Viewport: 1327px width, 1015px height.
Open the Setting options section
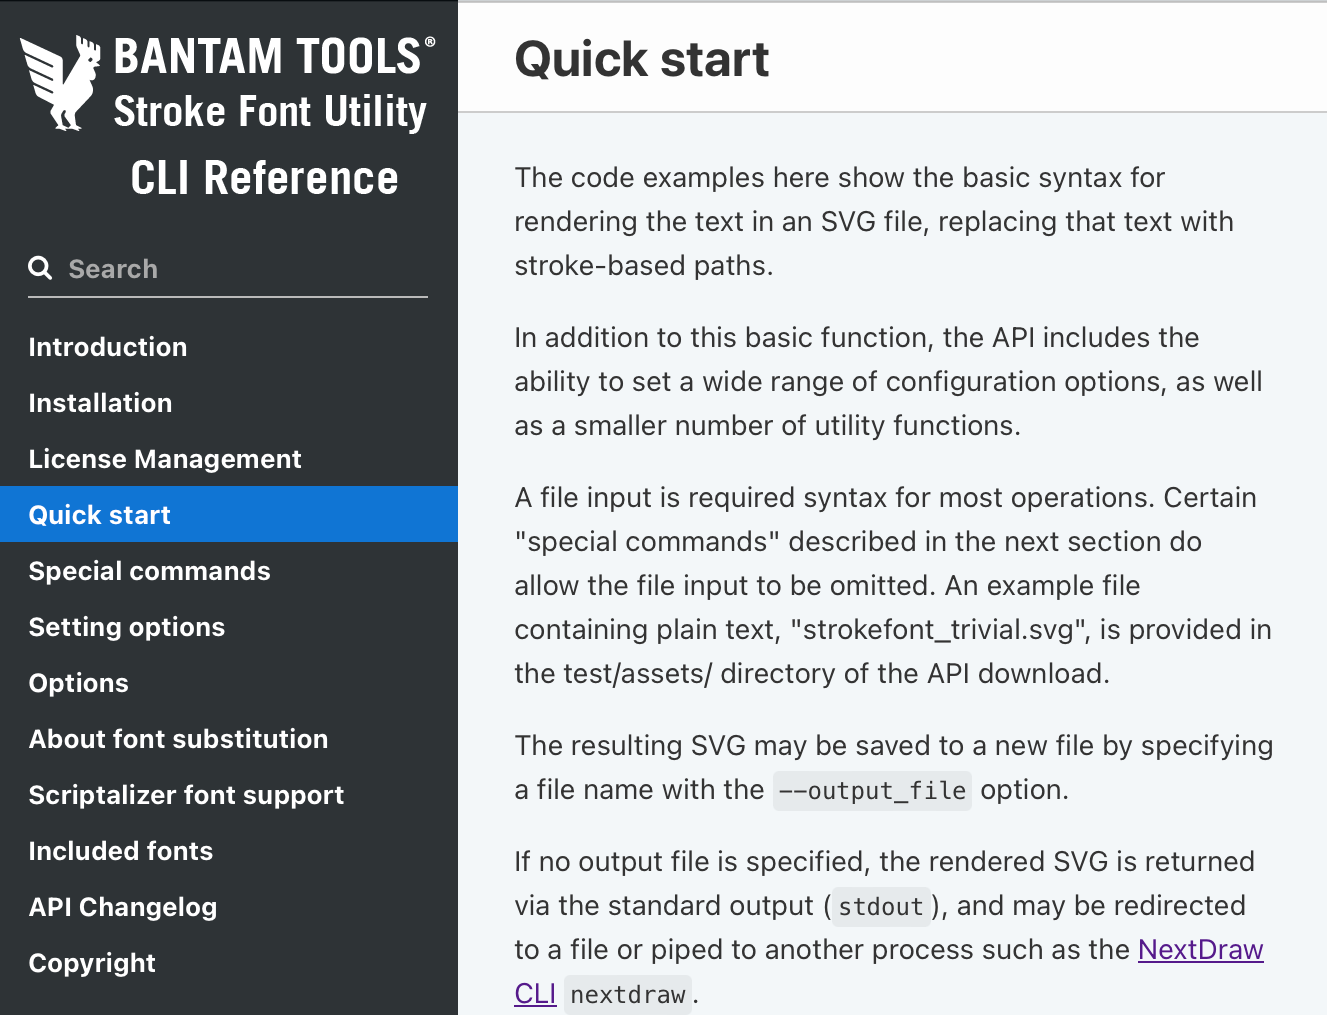point(127,627)
